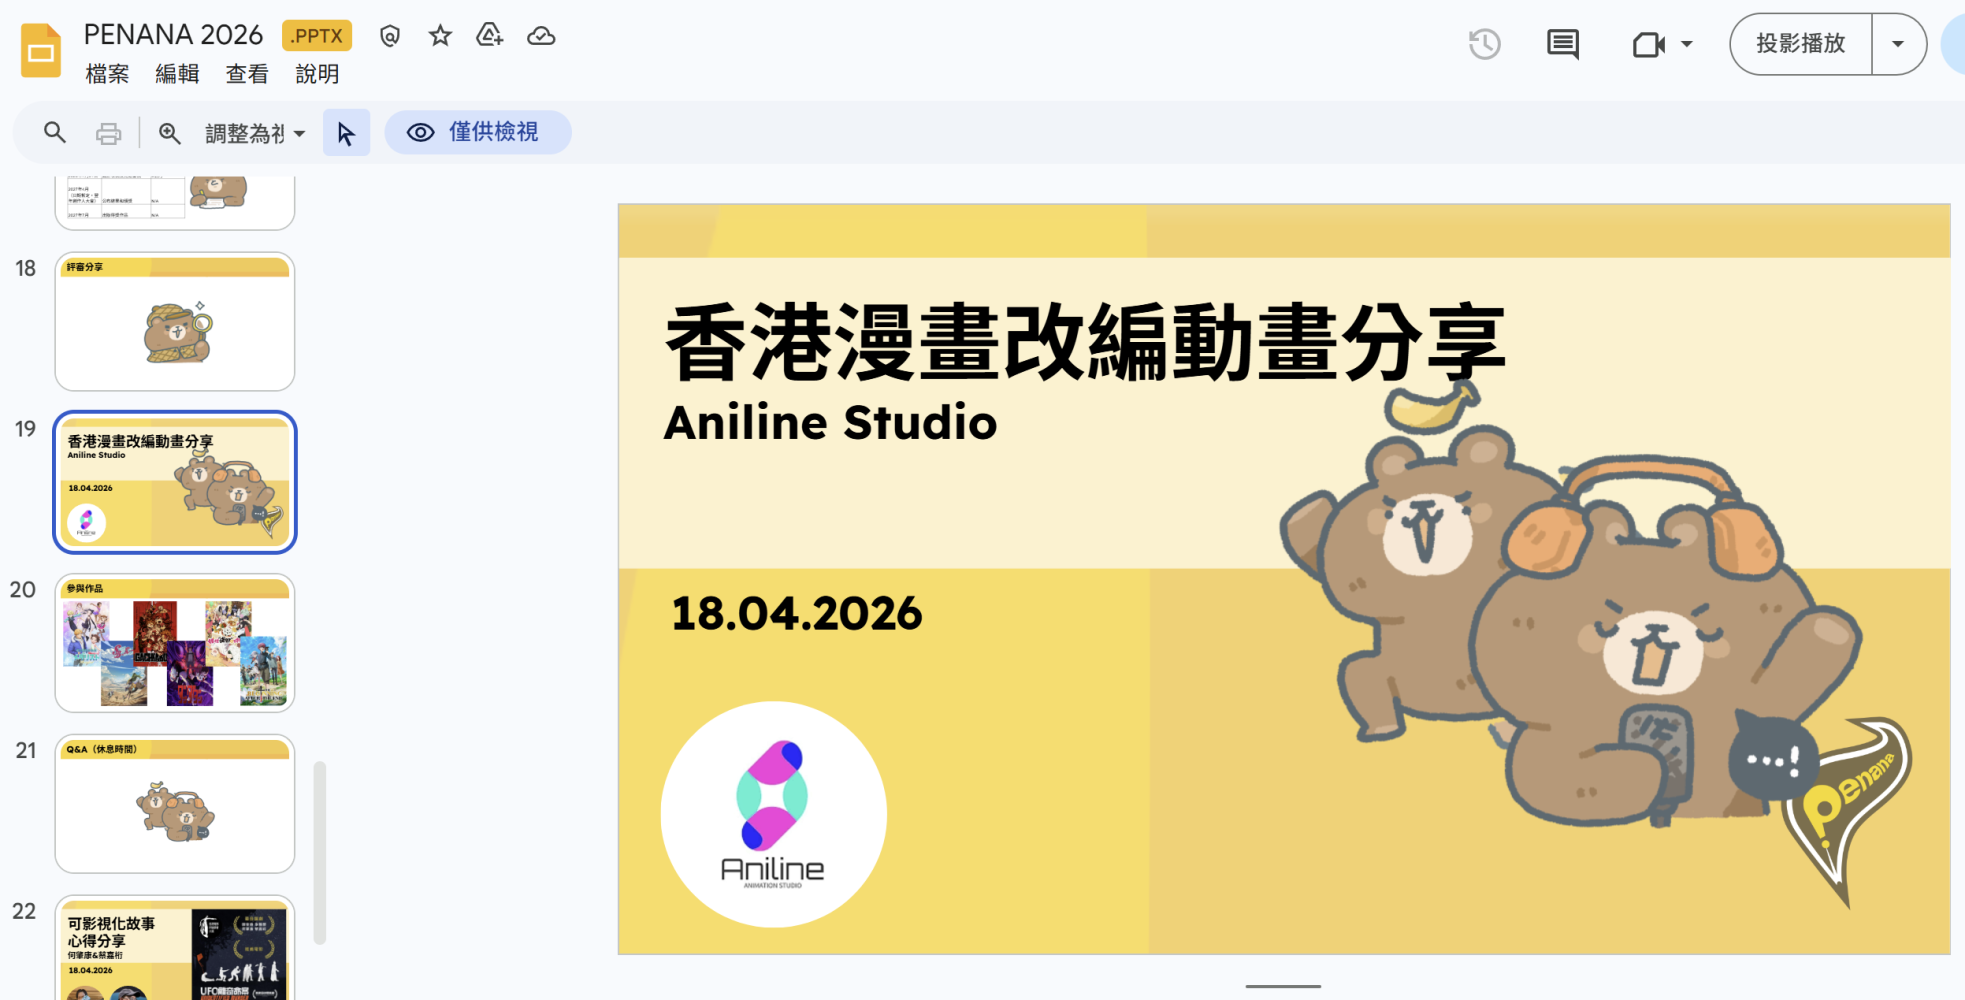This screenshot has width=1965, height=1000.
Task: Open version history clock icon
Action: [1484, 44]
